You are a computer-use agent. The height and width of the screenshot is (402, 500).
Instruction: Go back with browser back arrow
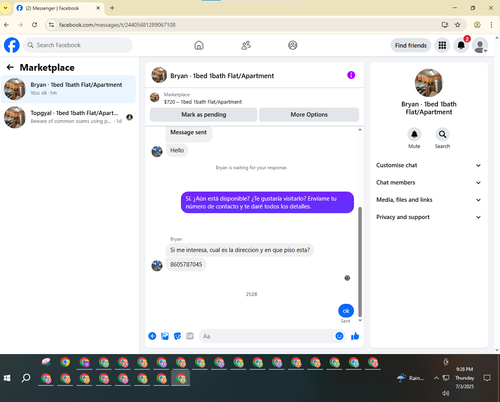(x=7, y=25)
